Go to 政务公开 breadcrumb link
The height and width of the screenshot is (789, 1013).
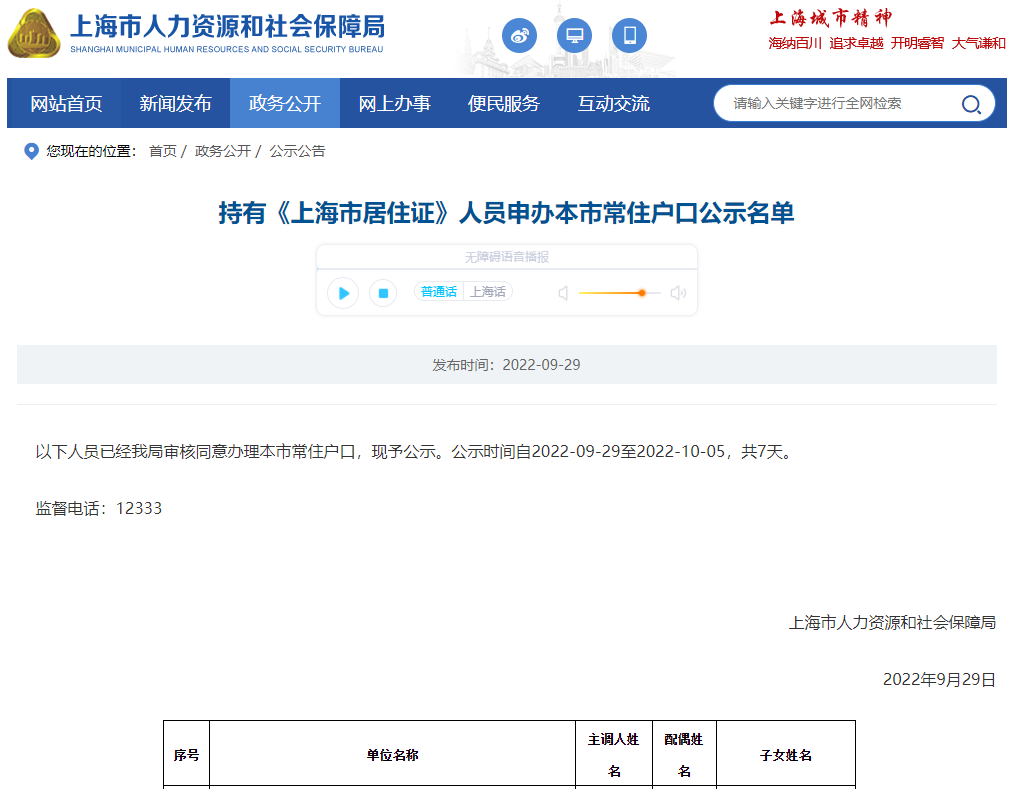click(223, 151)
